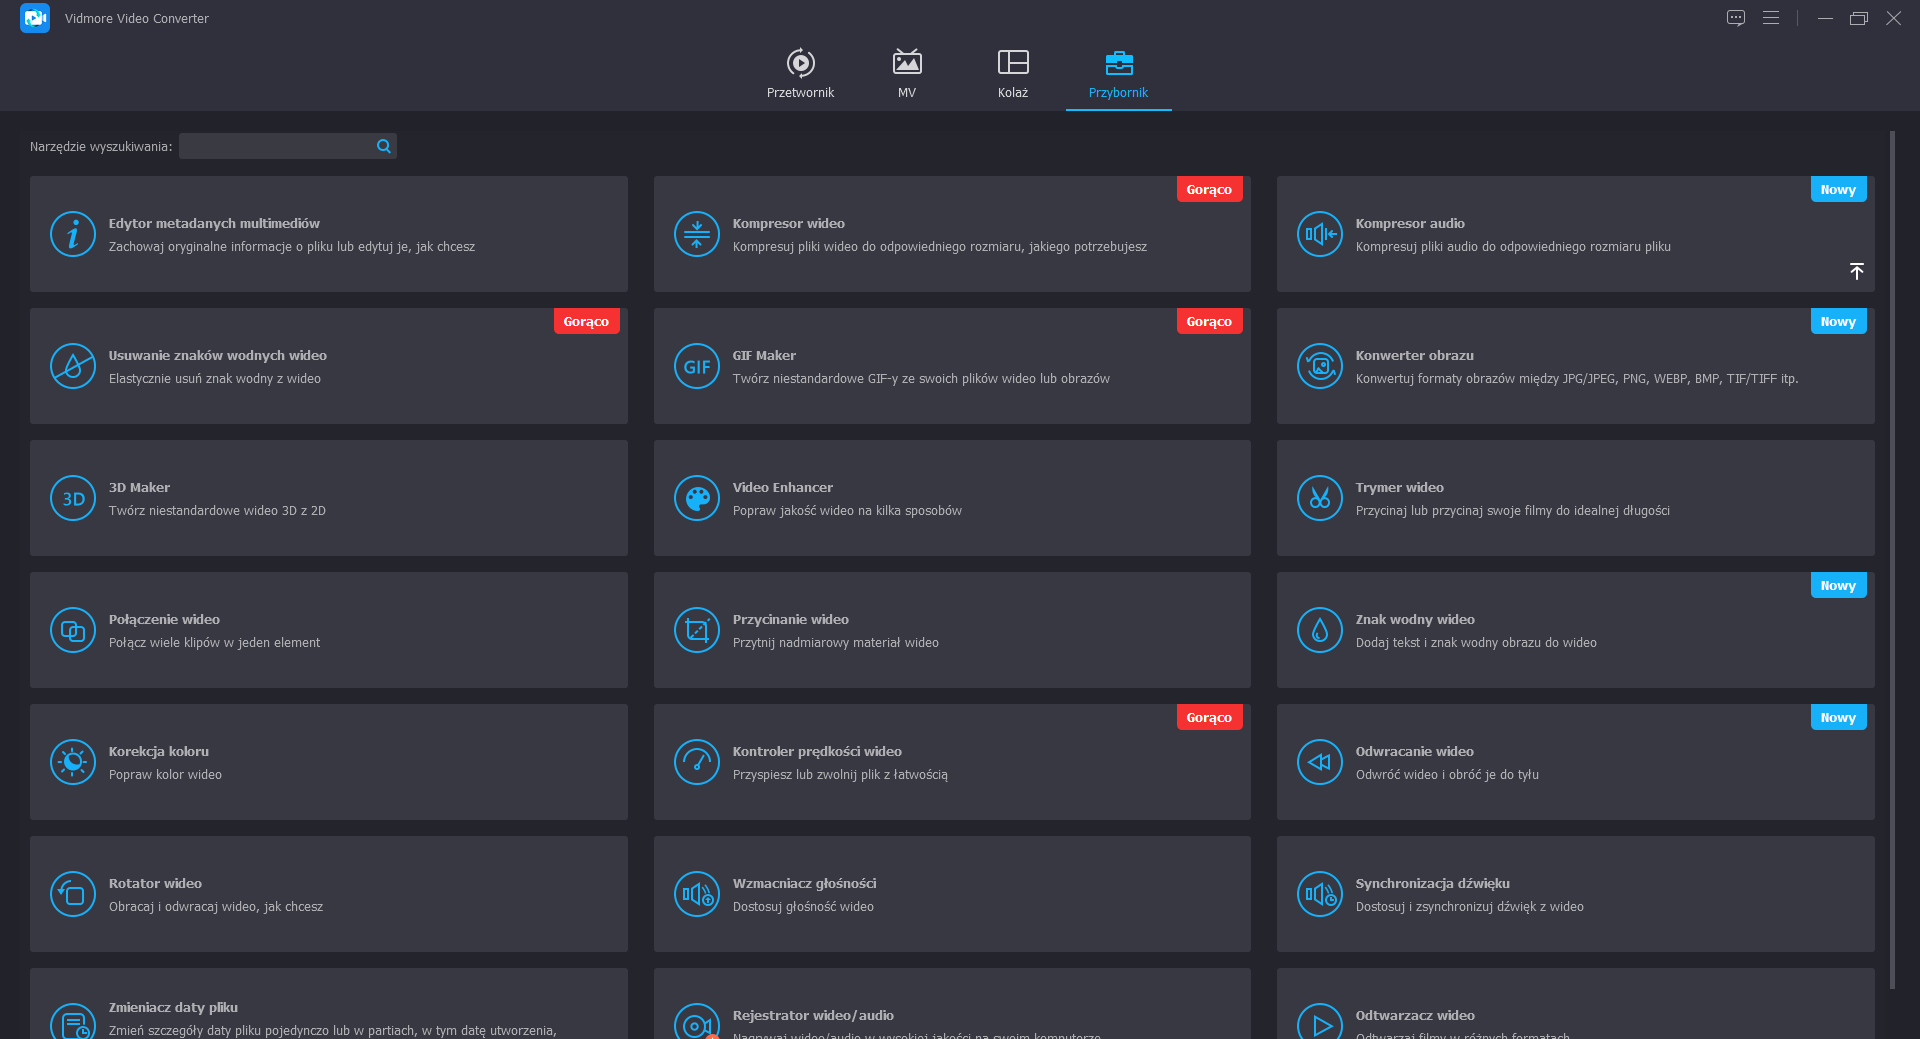Image resolution: width=1920 pixels, height=1039 pixels.
Task: Click the Konwertuj formaty obrazów description
Action: point(1576,379)
